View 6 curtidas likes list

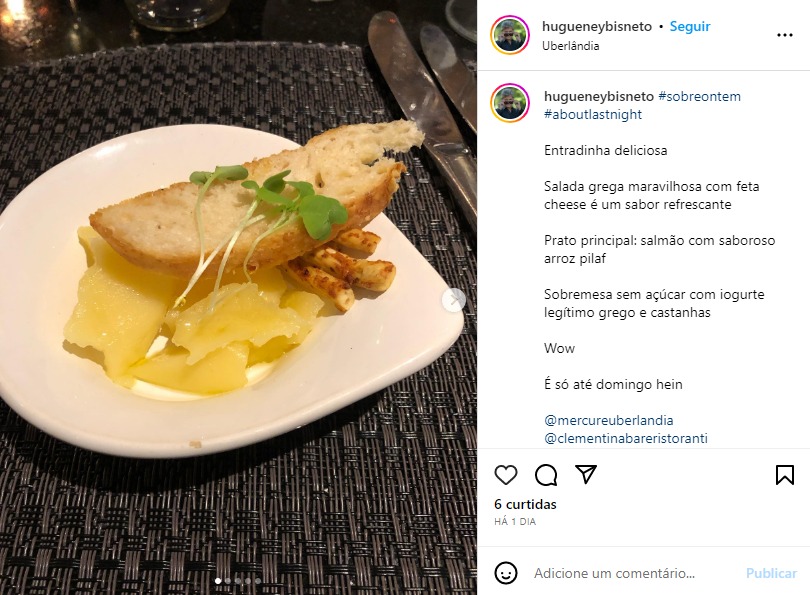click(x=525, y=505)
